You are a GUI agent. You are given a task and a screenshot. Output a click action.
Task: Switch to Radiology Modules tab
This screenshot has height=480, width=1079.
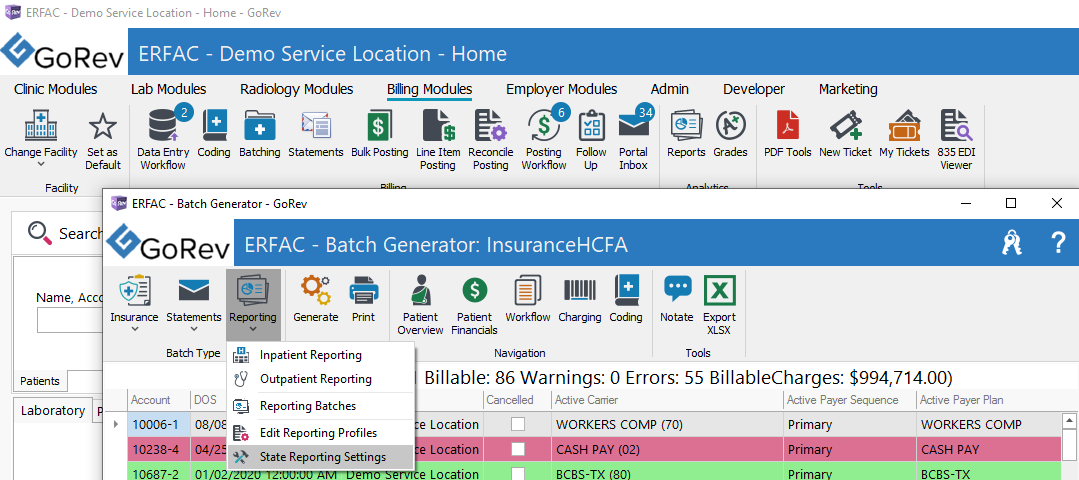click(x=297, y=89)
